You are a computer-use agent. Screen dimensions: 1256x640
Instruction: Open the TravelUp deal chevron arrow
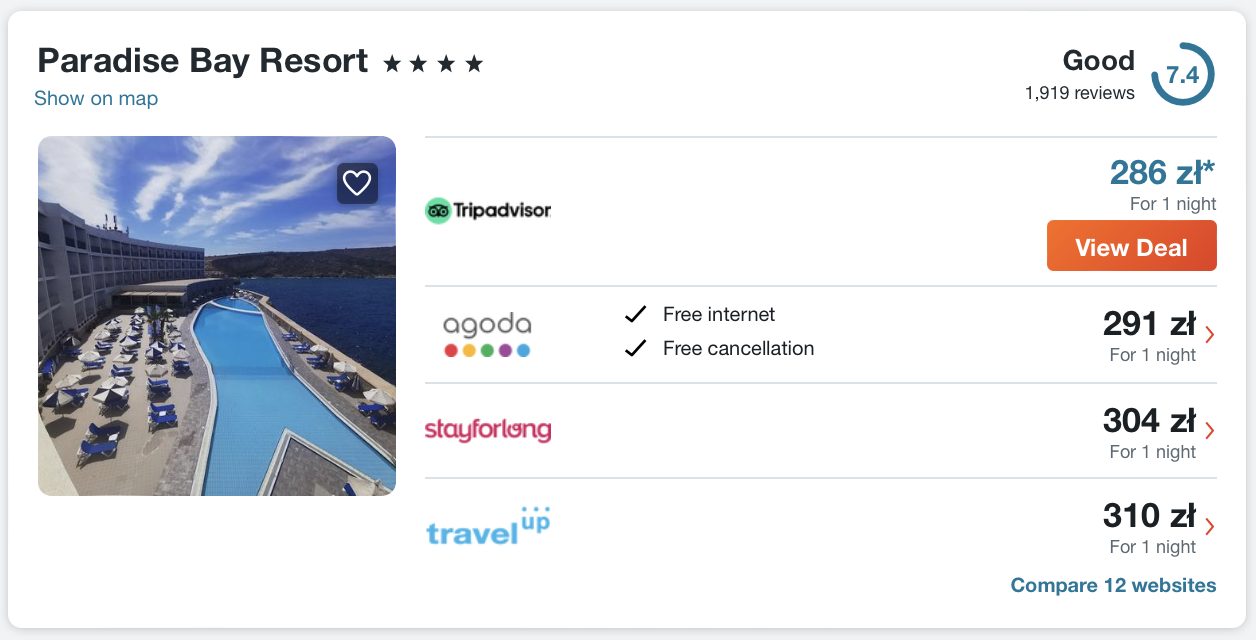point(1210,527)
